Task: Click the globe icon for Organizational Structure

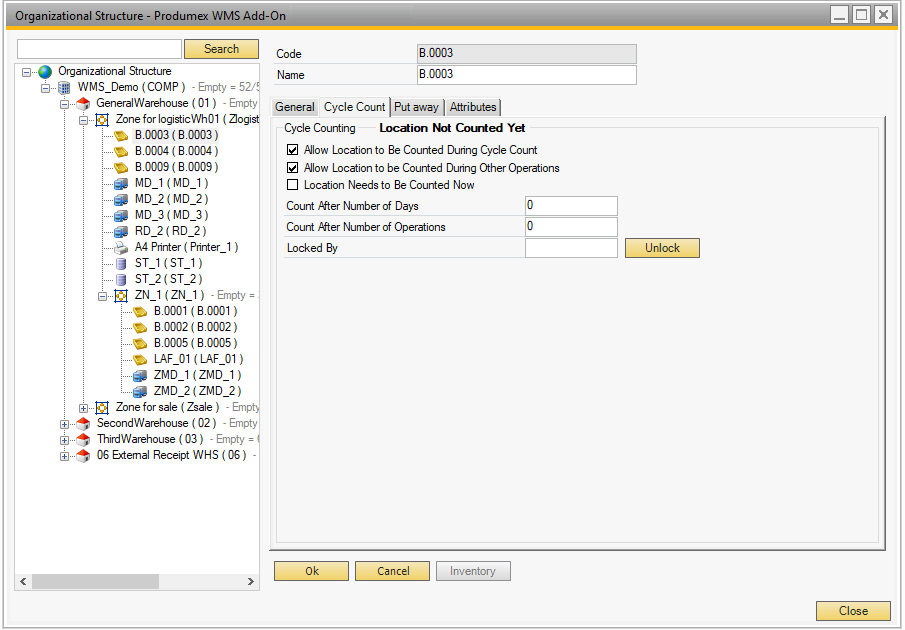Action: coord(45,71)
